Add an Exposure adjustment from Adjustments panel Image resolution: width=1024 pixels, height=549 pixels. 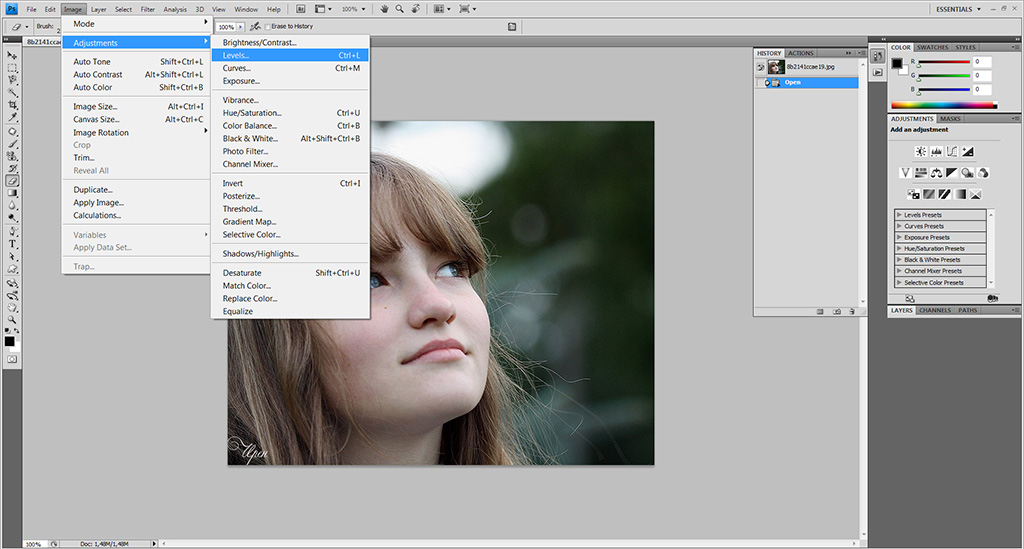968,151
